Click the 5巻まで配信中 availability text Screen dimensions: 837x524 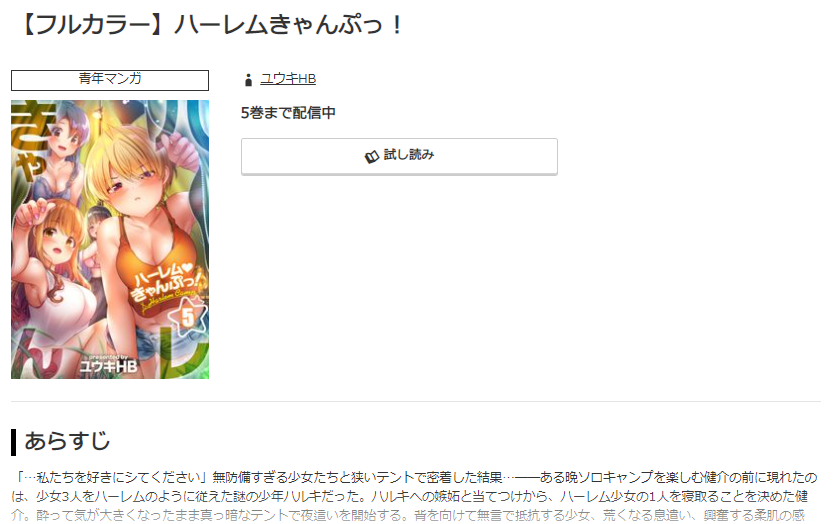288,113
